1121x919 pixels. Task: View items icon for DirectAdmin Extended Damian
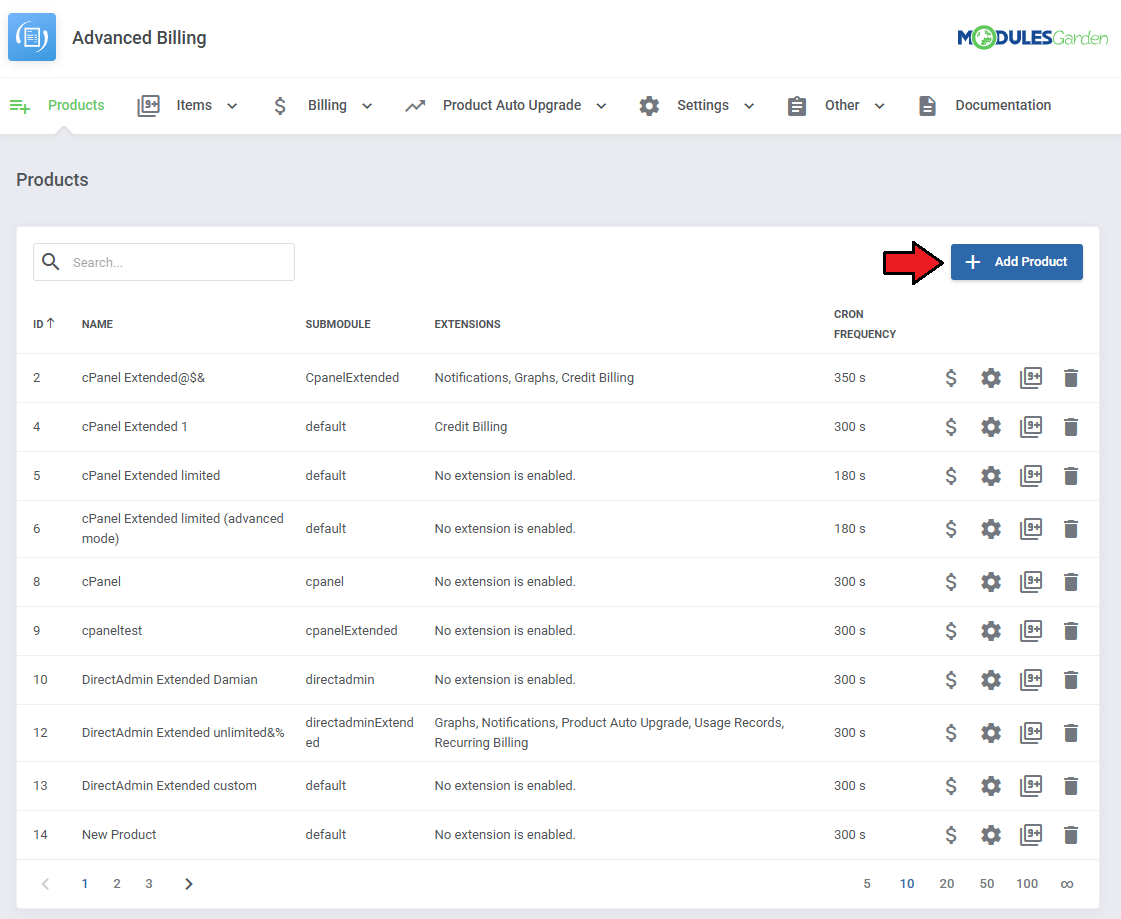point(1030,679)
